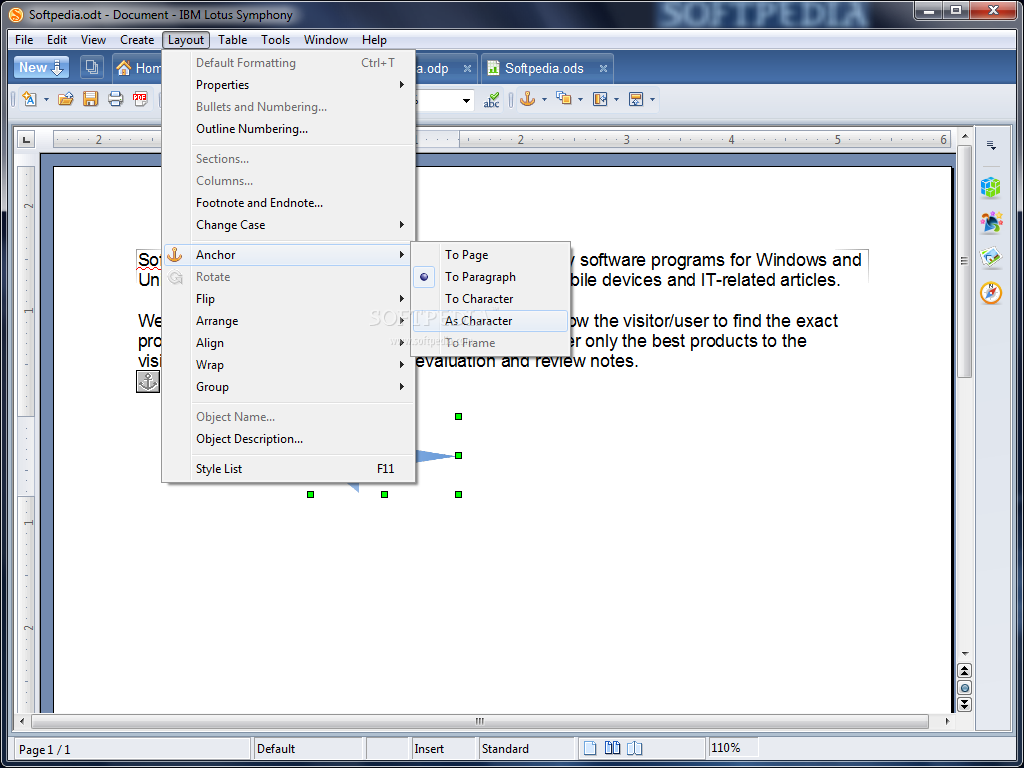Click the Anchor toolbar icon
The height and width of the screenshot is (768, 1024).
(528, 99)
